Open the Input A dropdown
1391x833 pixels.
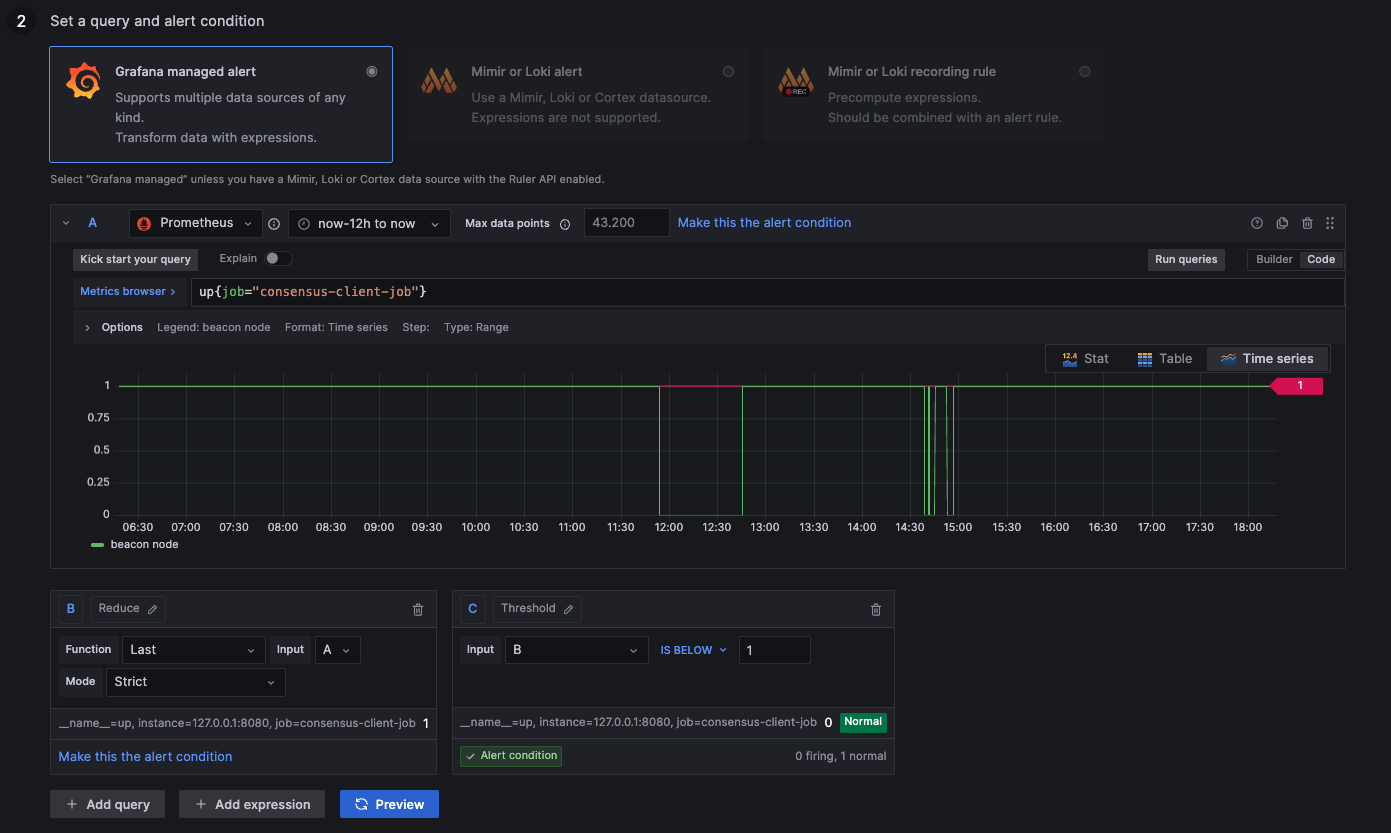click(338, 650)
